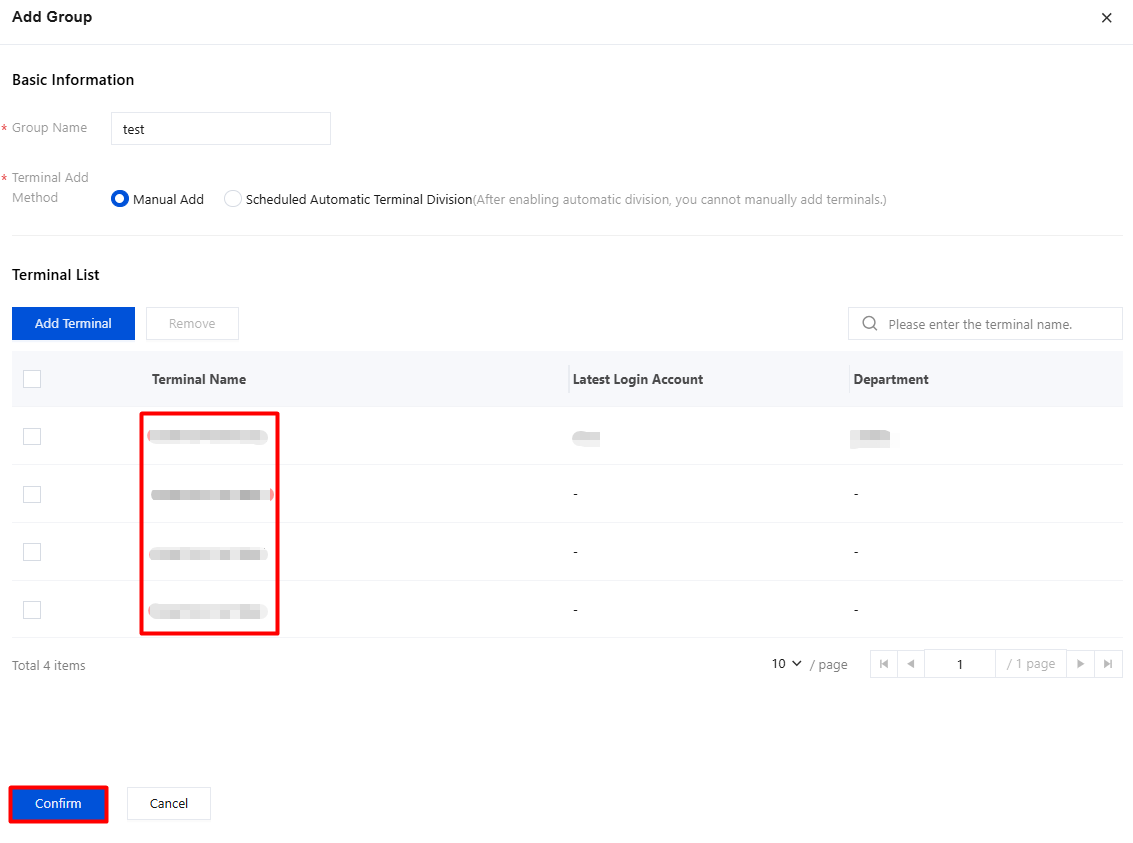
Task: Focus the terminal name search box
Action: (x=985, y=324)
